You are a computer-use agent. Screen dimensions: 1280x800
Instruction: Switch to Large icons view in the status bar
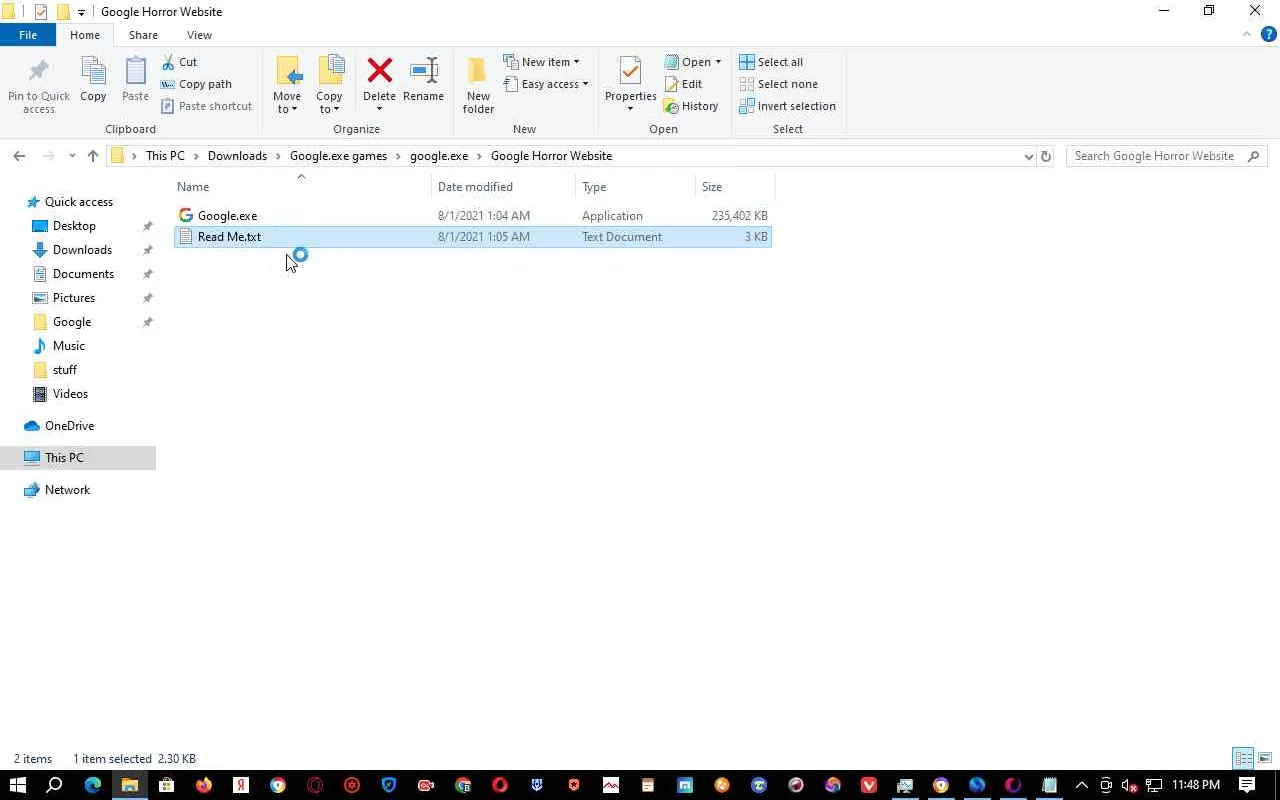1265,758
